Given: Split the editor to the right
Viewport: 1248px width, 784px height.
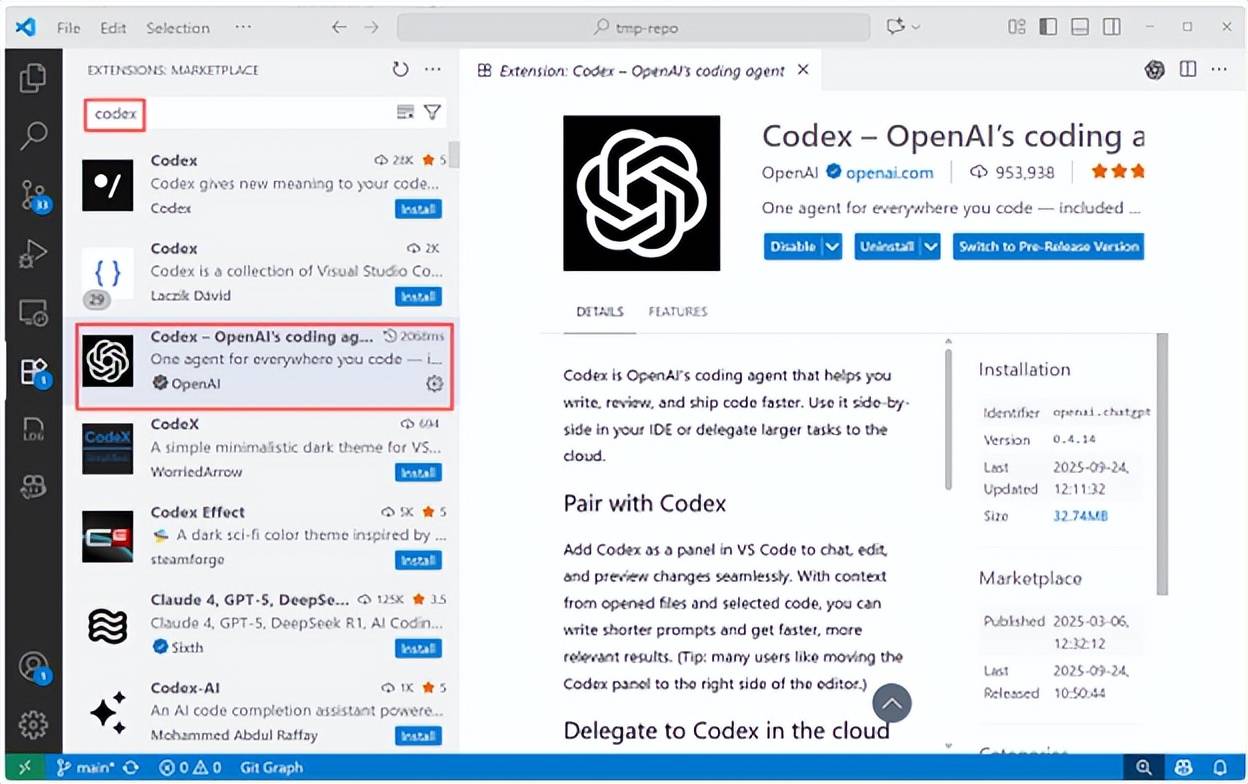Looking at the screenshot, I should tap(1188, 70).
